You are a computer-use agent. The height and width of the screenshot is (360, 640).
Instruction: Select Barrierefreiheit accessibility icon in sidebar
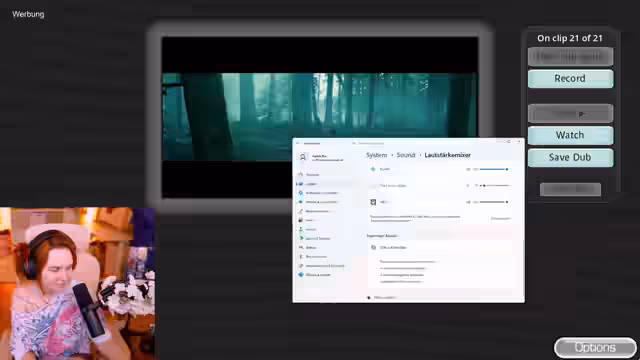[x=301, y=257]
